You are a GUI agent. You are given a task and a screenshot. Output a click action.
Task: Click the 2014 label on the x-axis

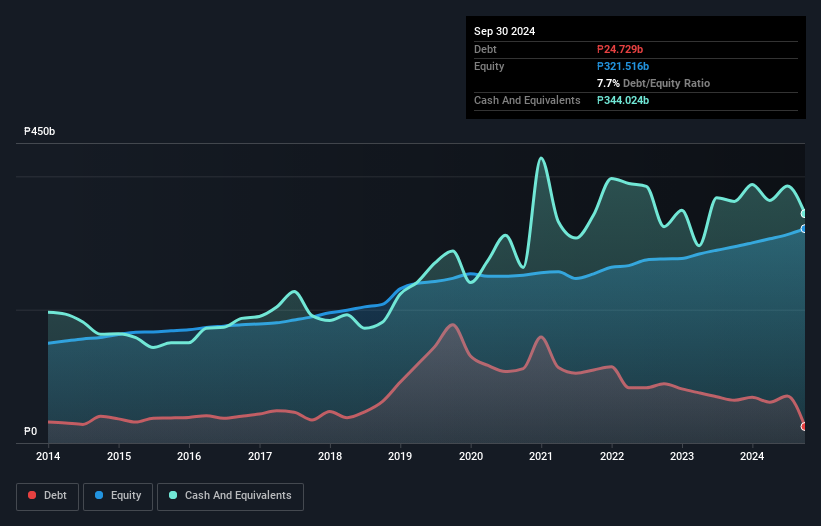point(48,458)
